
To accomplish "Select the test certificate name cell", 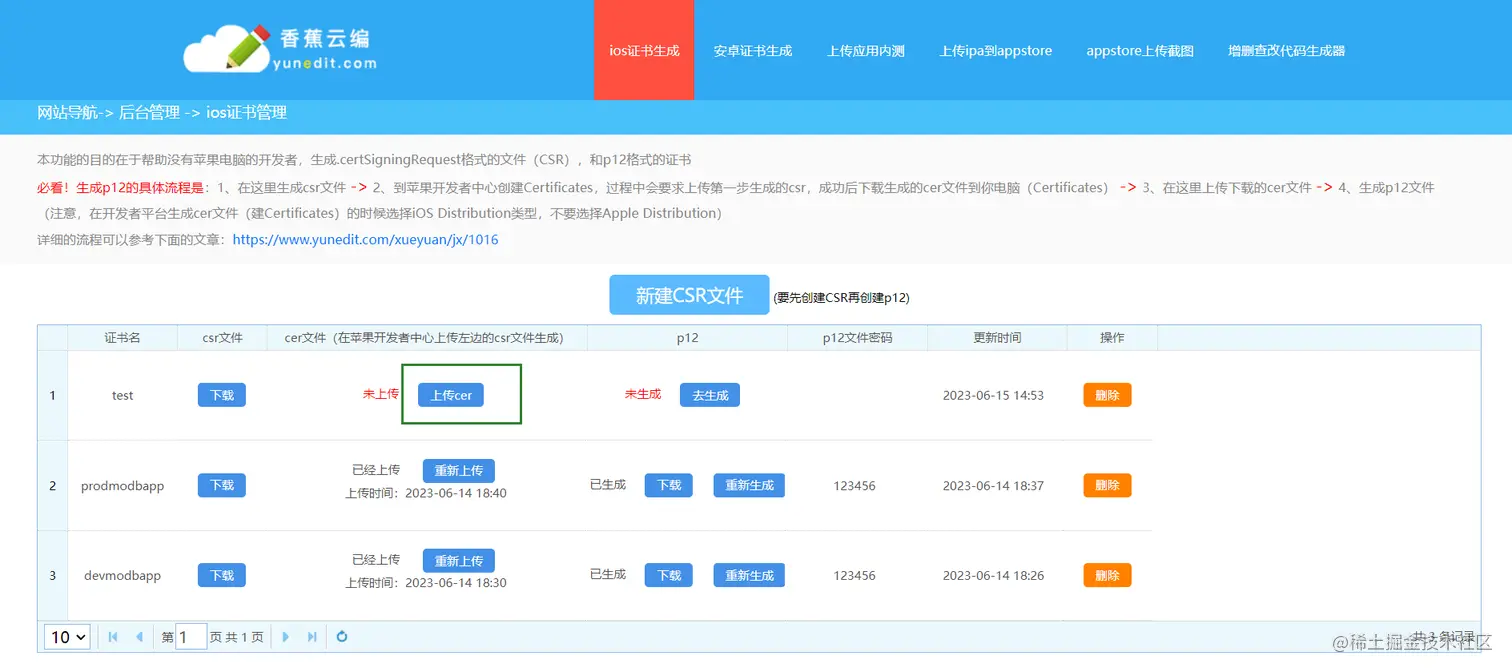I will (x=123, y=395).
